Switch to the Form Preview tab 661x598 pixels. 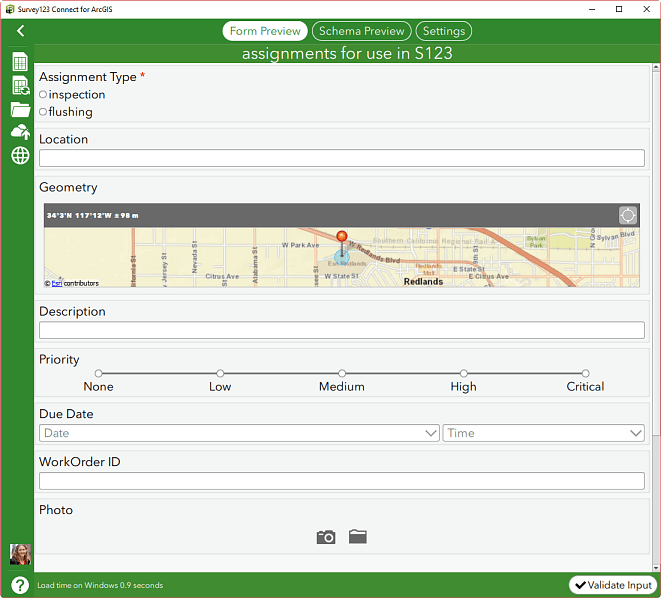pos(265,31)
